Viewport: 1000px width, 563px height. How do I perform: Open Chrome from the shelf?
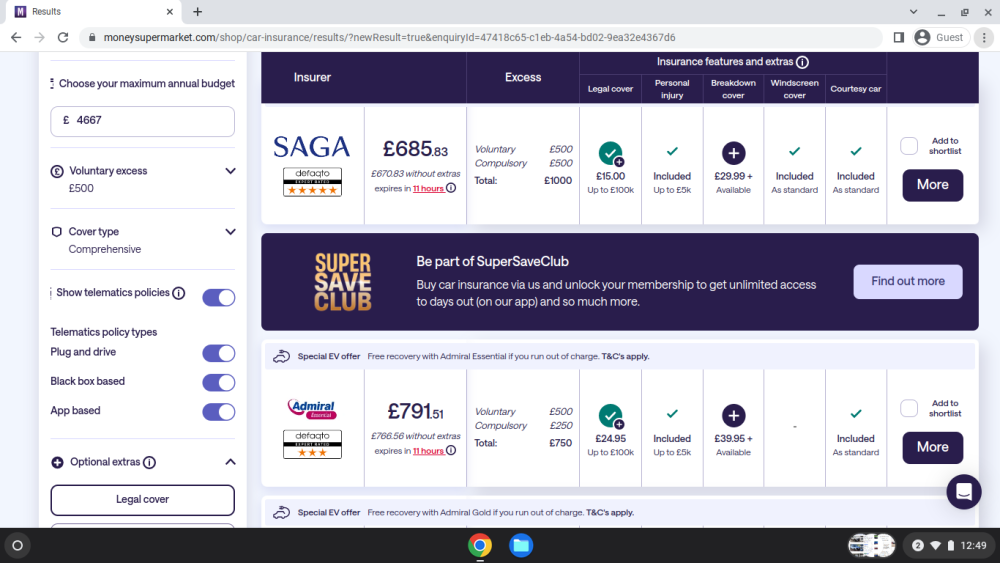click(480, 546)
